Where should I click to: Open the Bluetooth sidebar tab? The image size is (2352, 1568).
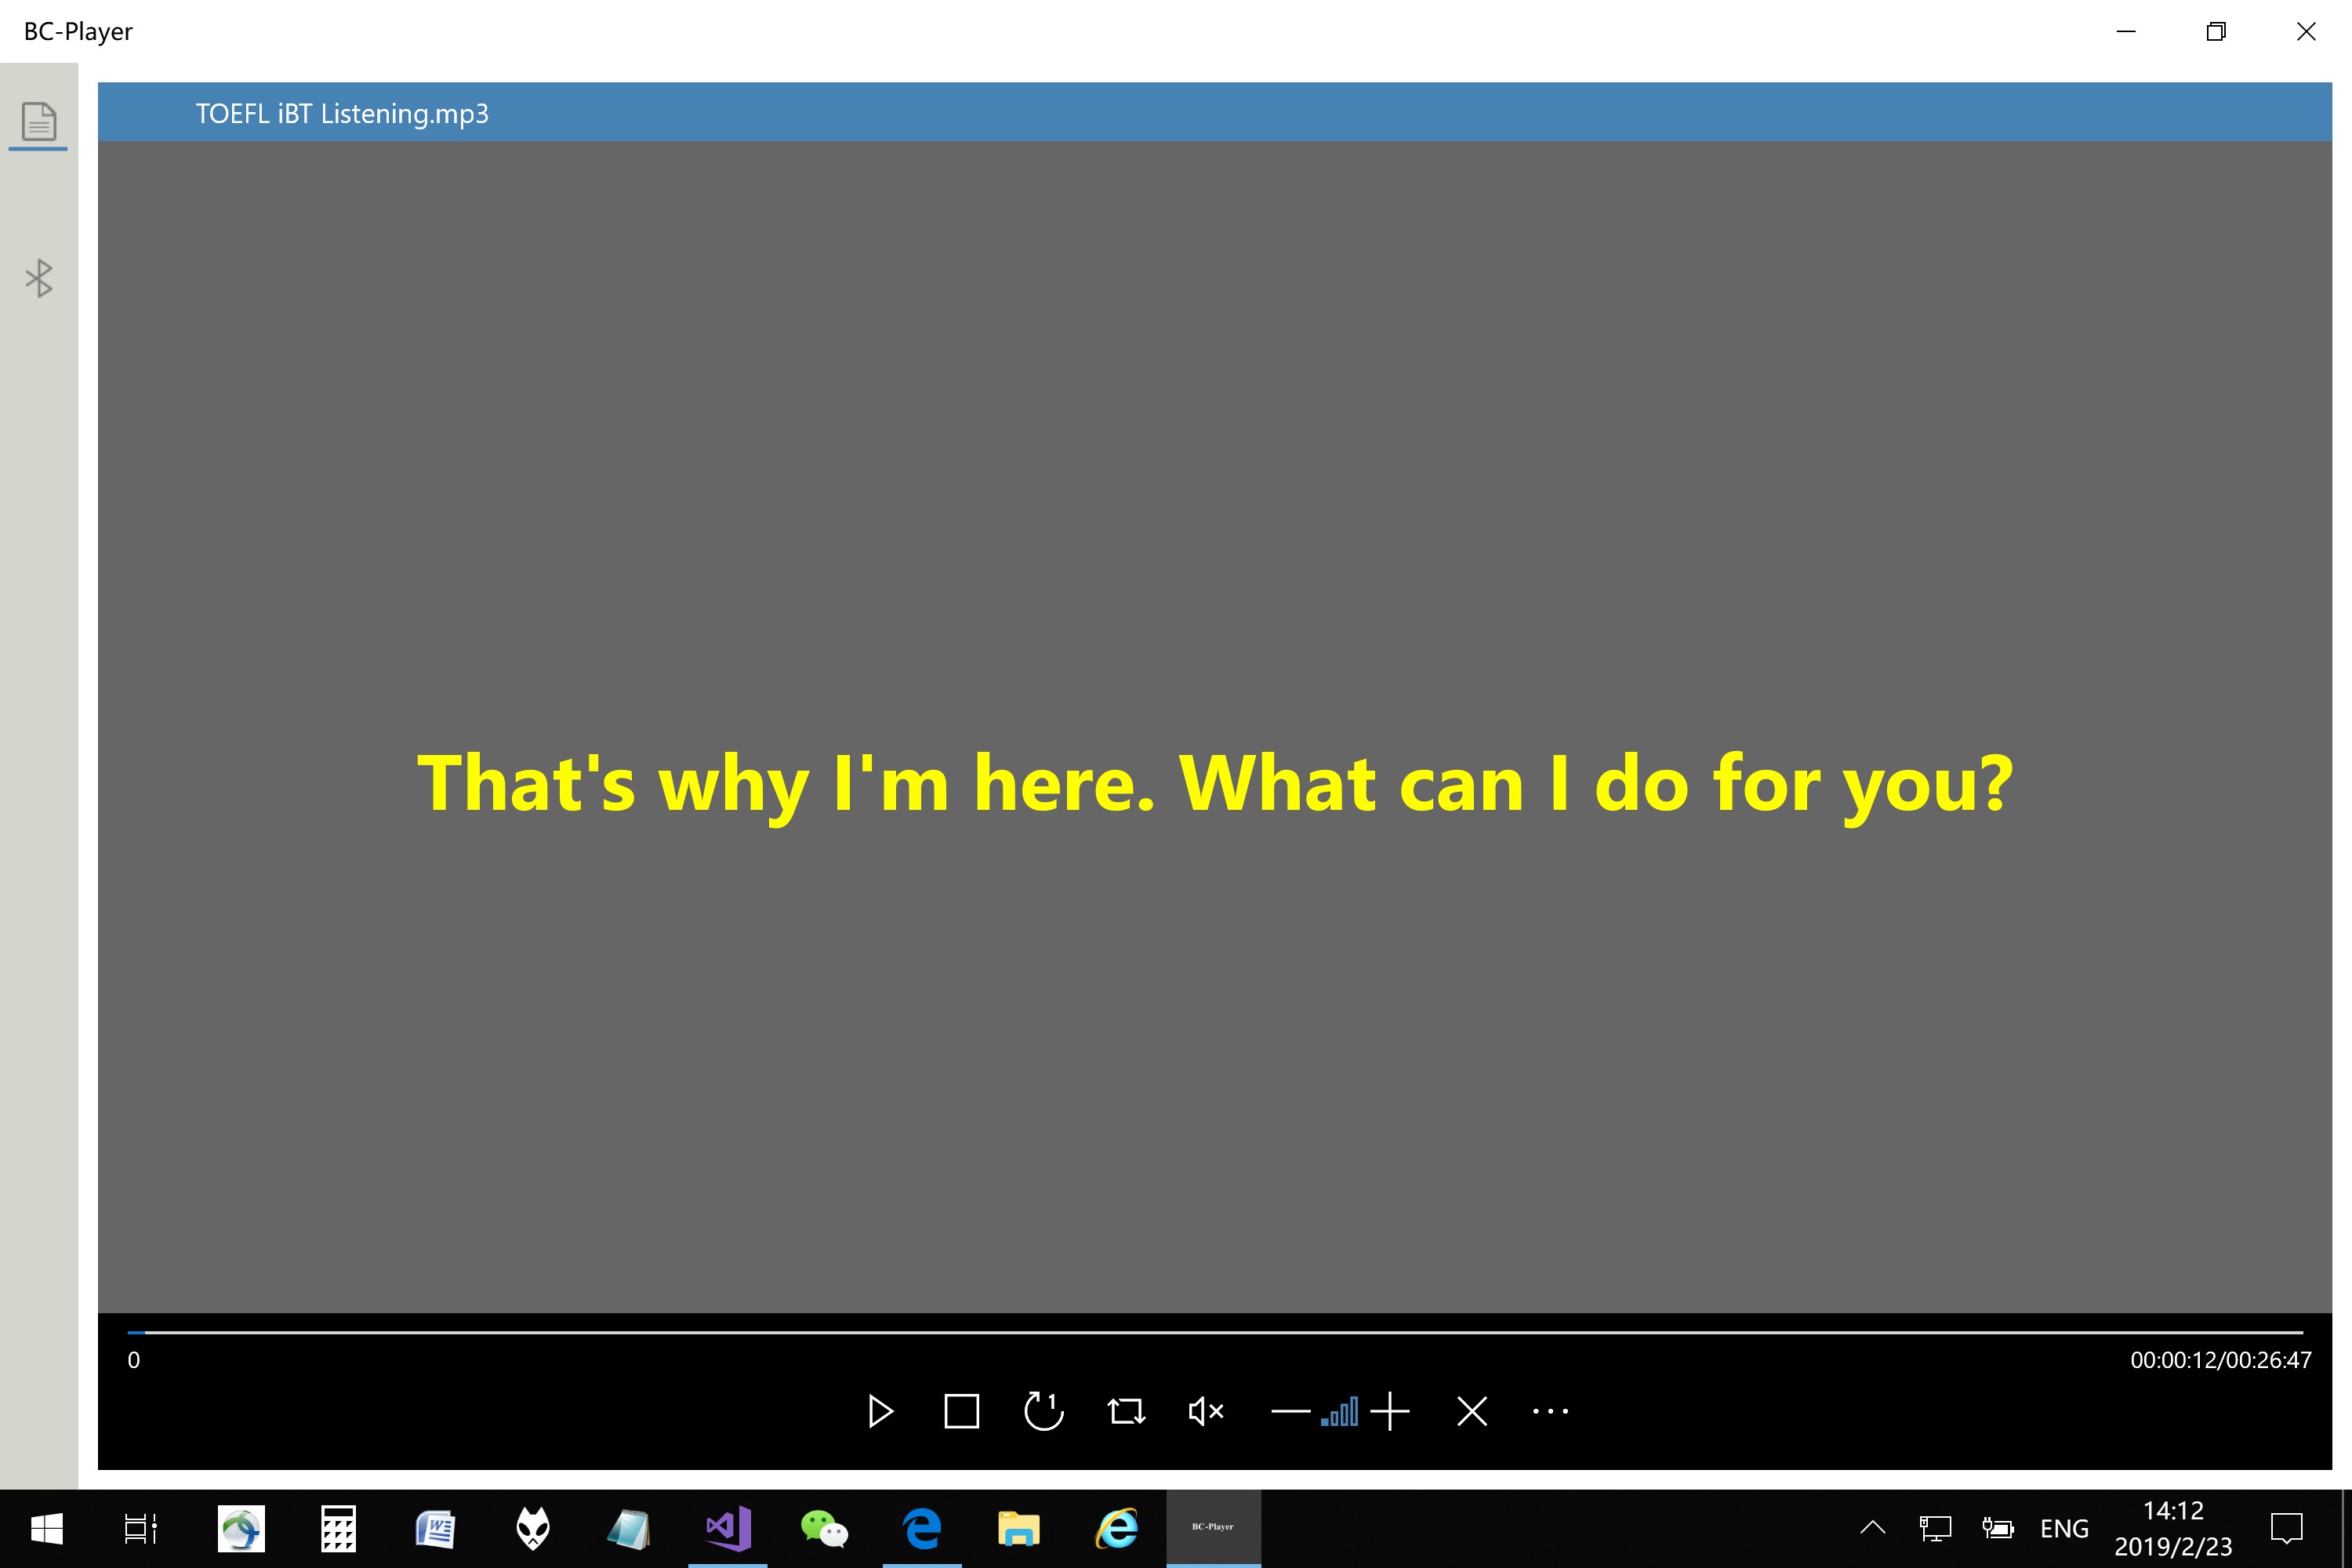pos(39,278)
